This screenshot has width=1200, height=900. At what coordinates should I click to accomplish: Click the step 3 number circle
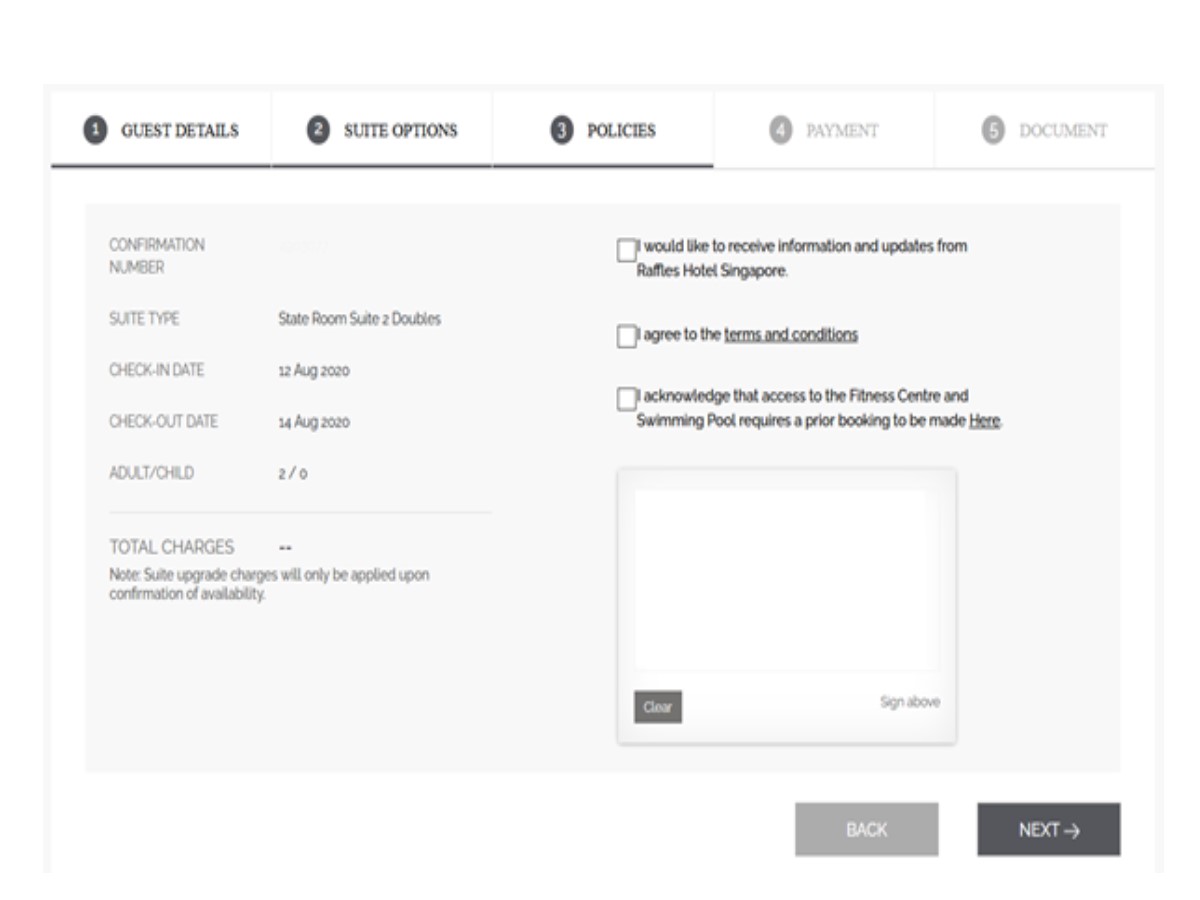click(x=561, y=131)
